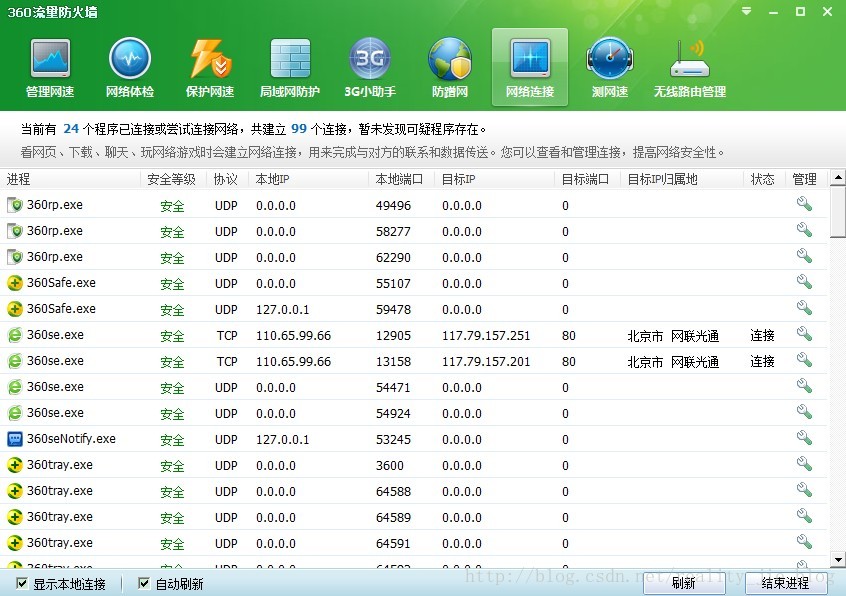Click local port 62290 cell
Screen dimensions: 846x596
point(393,257)
